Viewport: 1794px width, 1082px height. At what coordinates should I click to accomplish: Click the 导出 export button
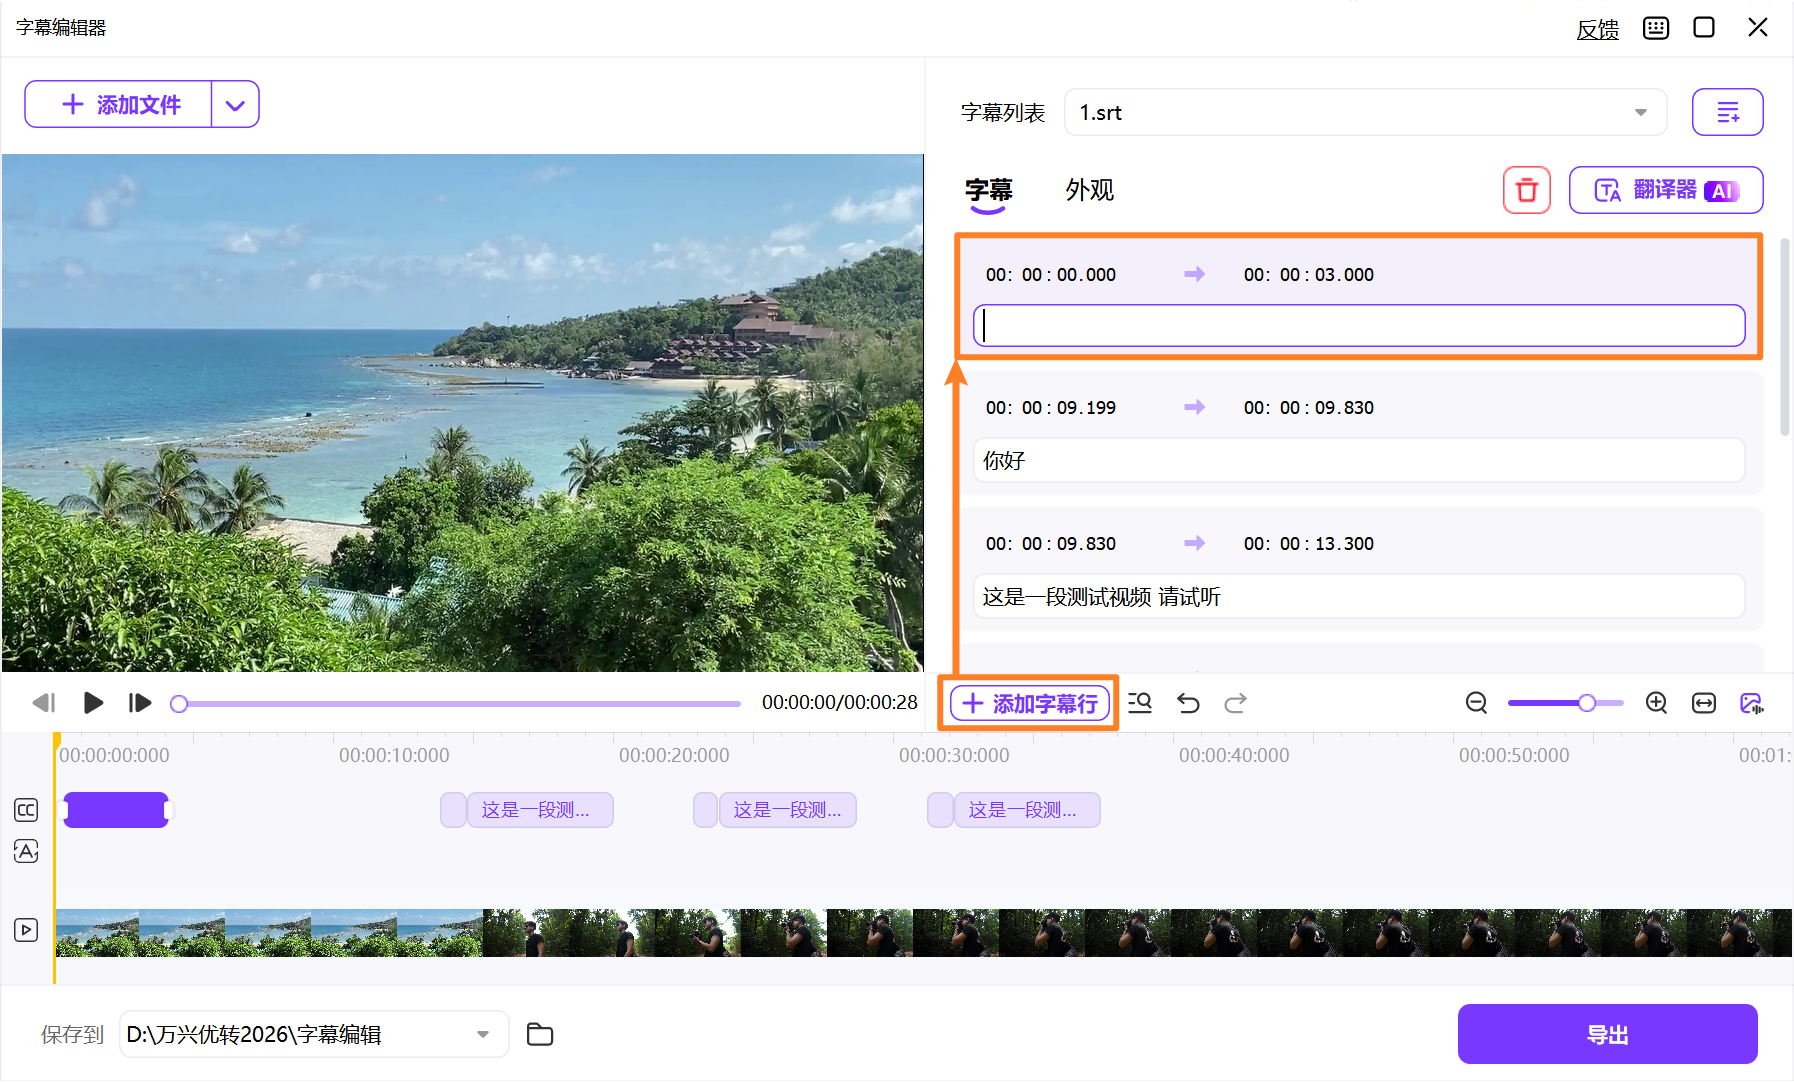[1607, 1034]
